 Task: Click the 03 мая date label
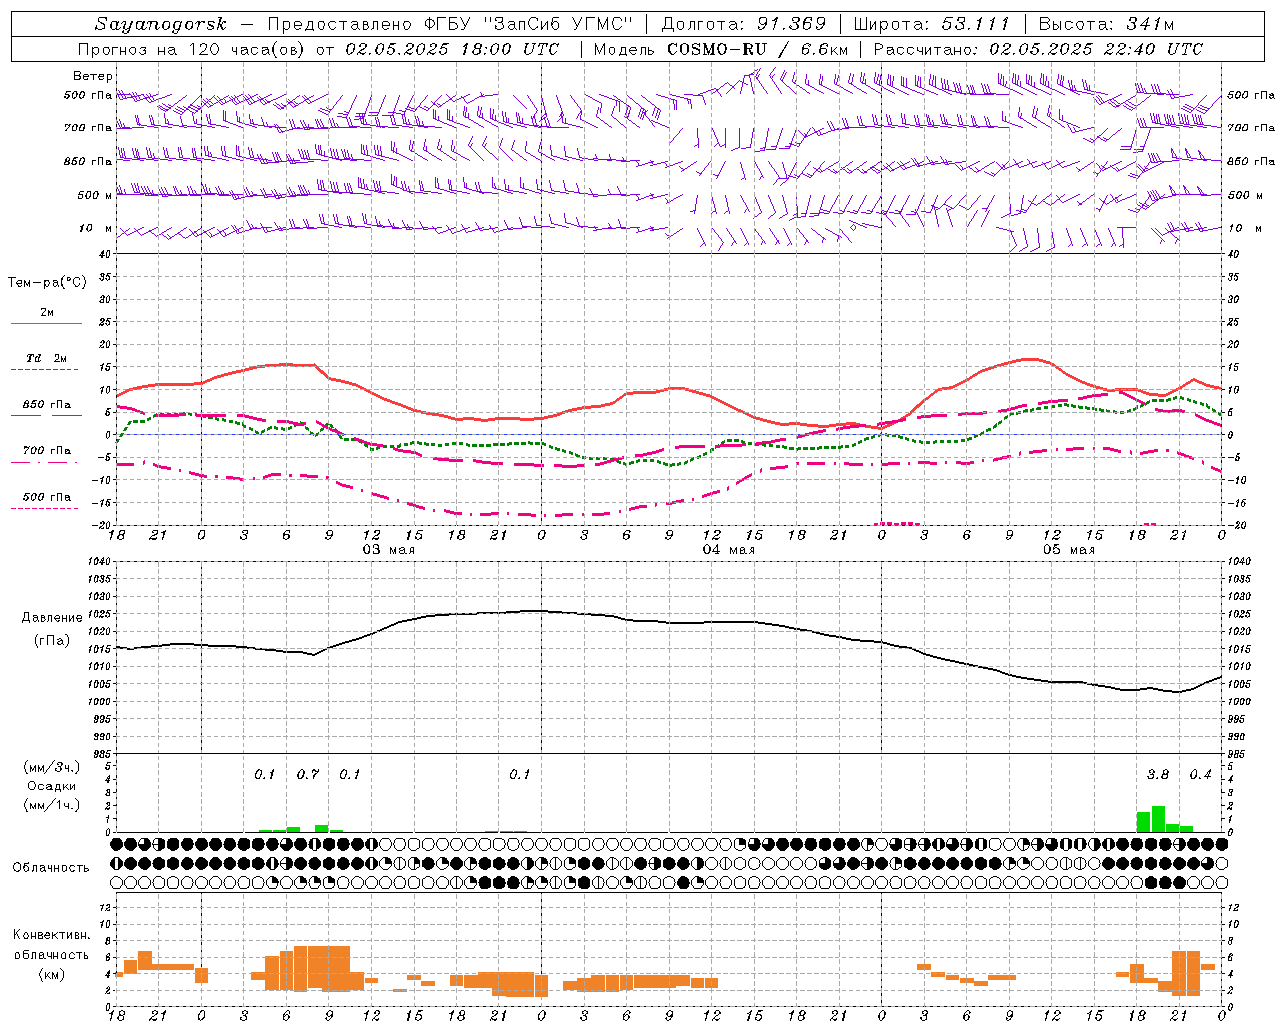tap(388, 550)
